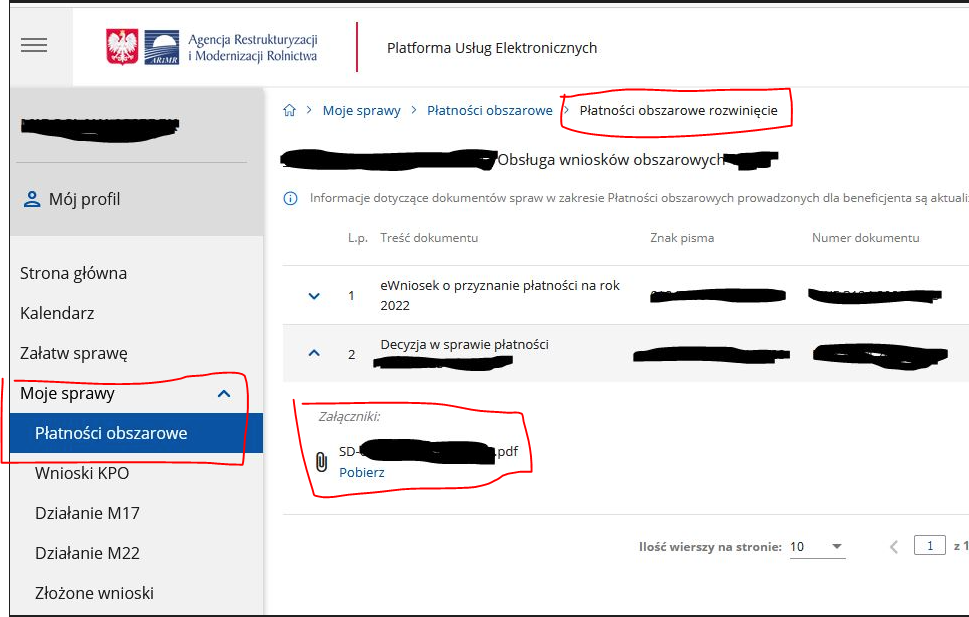This screenshot has height=617, width=969.
Task: Open Złożone wnioski in sidebar
Action: click(94, 593)
